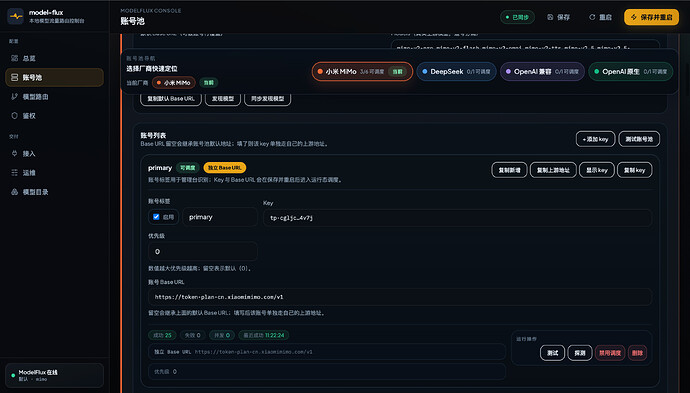Click the 失败 0 stat badge
The width and height of the screenshot is (690, 393).
tap(193, 335)
